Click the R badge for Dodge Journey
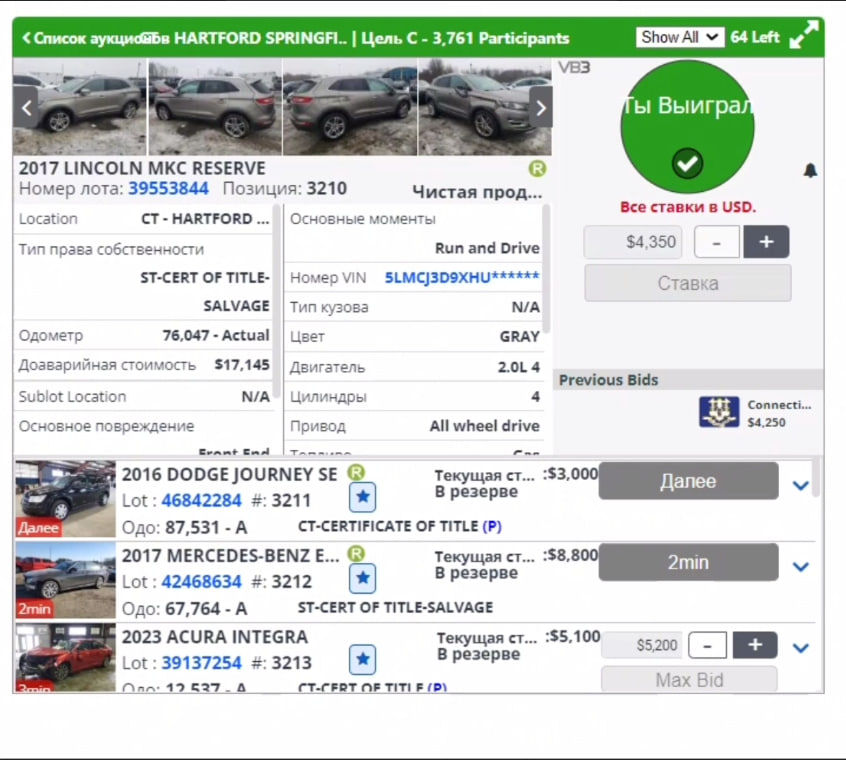Screen dimensions: 846x760 tap(356, 473)
